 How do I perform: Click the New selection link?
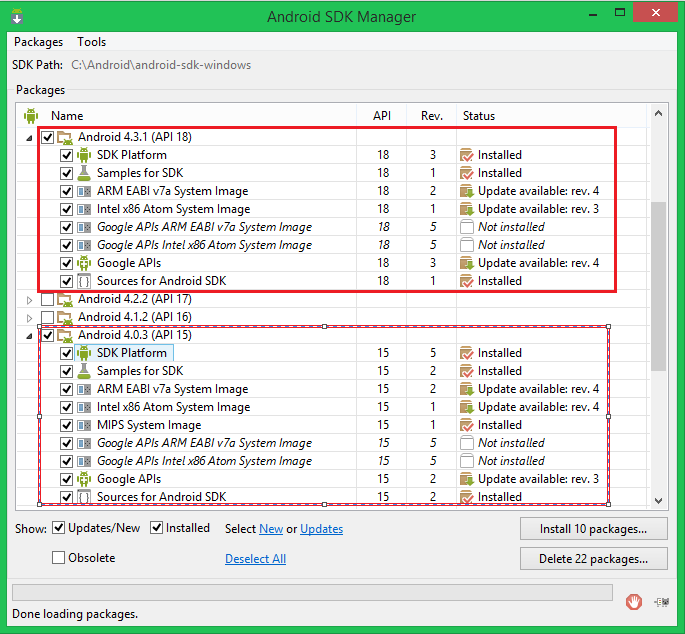pos(271,529)
